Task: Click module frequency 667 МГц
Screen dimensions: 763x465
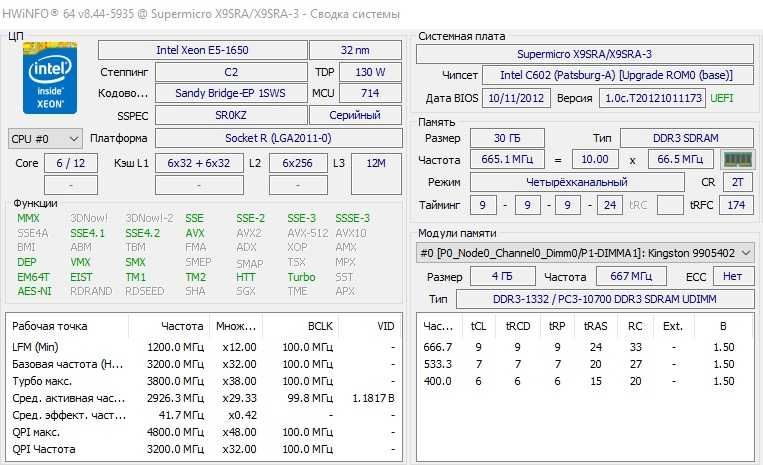Action: pyautogui.click(x=631, y=277)
